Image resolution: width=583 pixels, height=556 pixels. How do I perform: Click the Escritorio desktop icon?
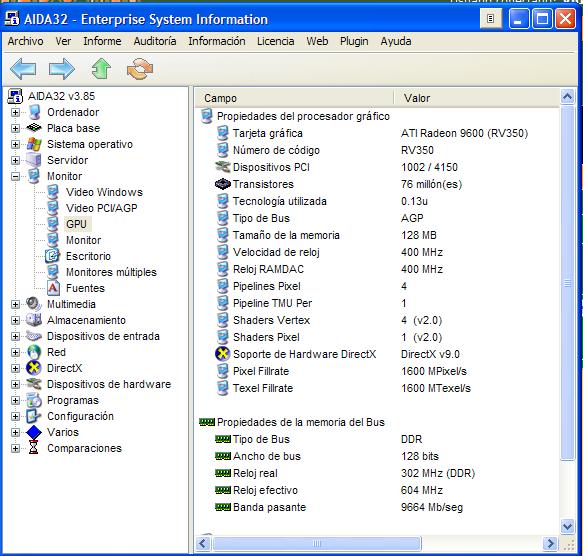[52, 256]
